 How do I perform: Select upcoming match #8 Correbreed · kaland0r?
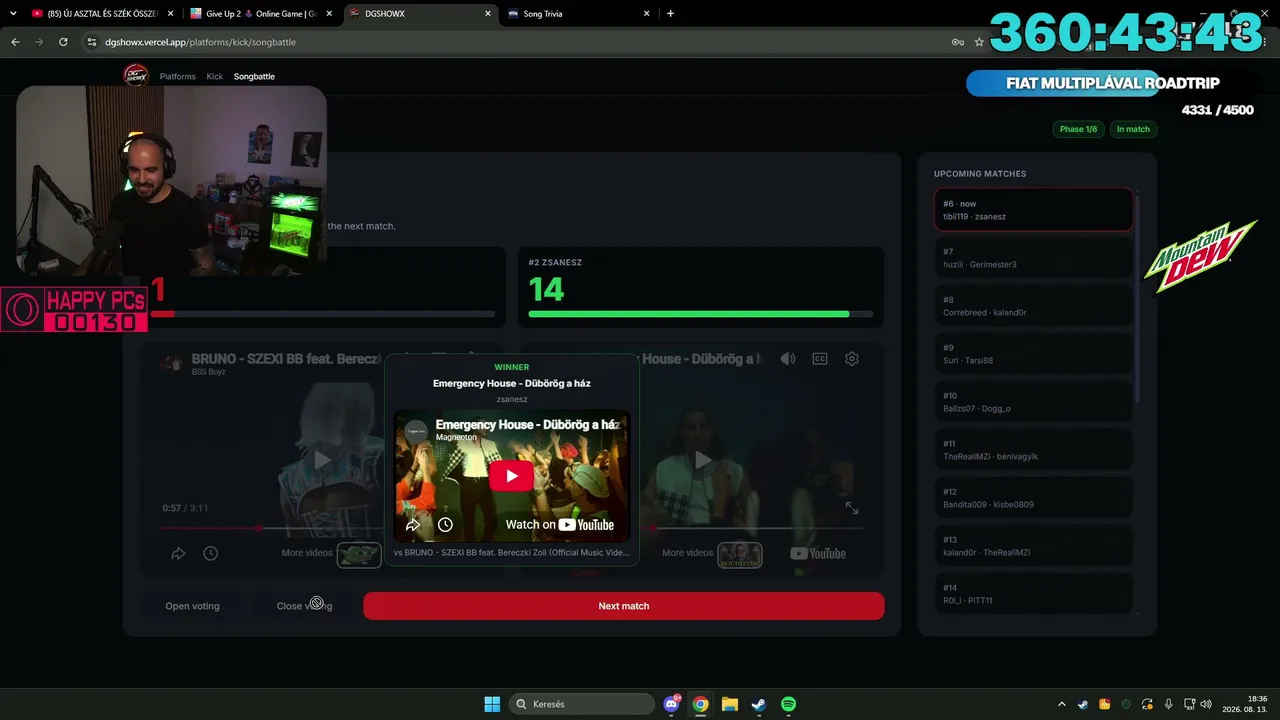(1034, 306)
